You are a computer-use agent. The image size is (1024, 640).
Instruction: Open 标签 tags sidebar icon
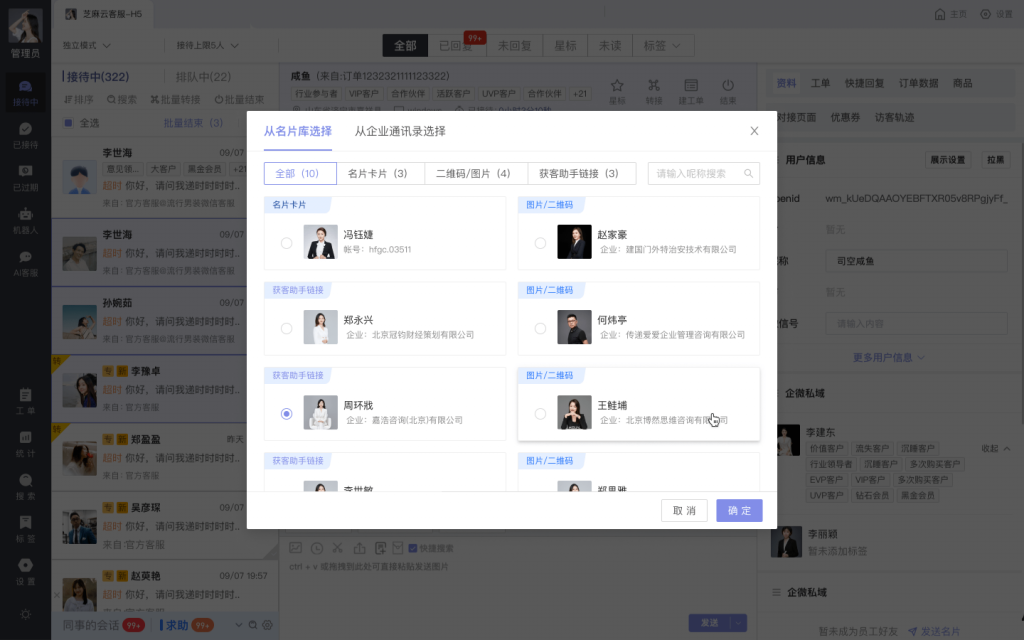[x=25, y=529]
